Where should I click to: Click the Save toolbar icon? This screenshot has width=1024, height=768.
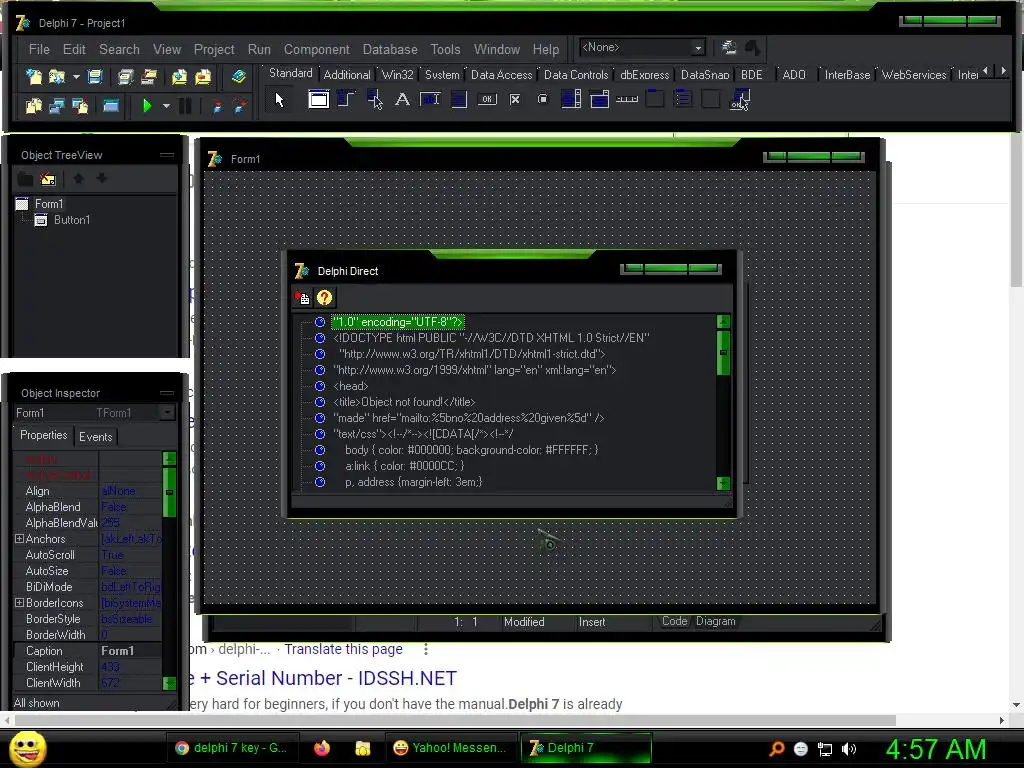pos(95,76)
